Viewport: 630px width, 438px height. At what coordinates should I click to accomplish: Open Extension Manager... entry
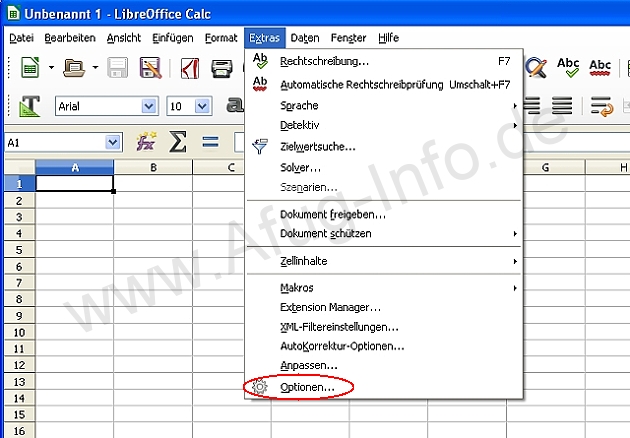click(384, 307)
